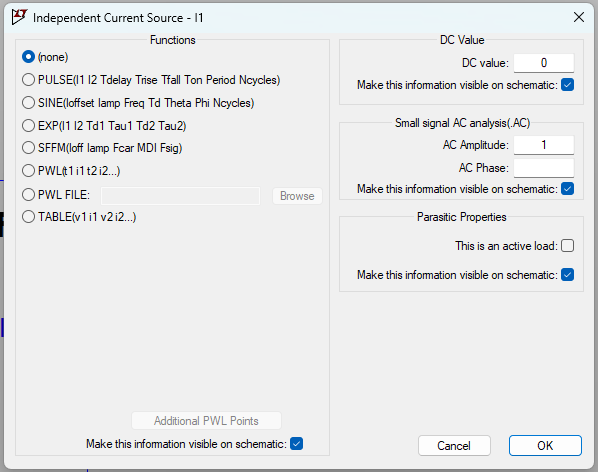Uncheck Functions visible on schematic checkbox
Image resolution: width=598 pixels, height=472 pixels.
pos(296,443)
